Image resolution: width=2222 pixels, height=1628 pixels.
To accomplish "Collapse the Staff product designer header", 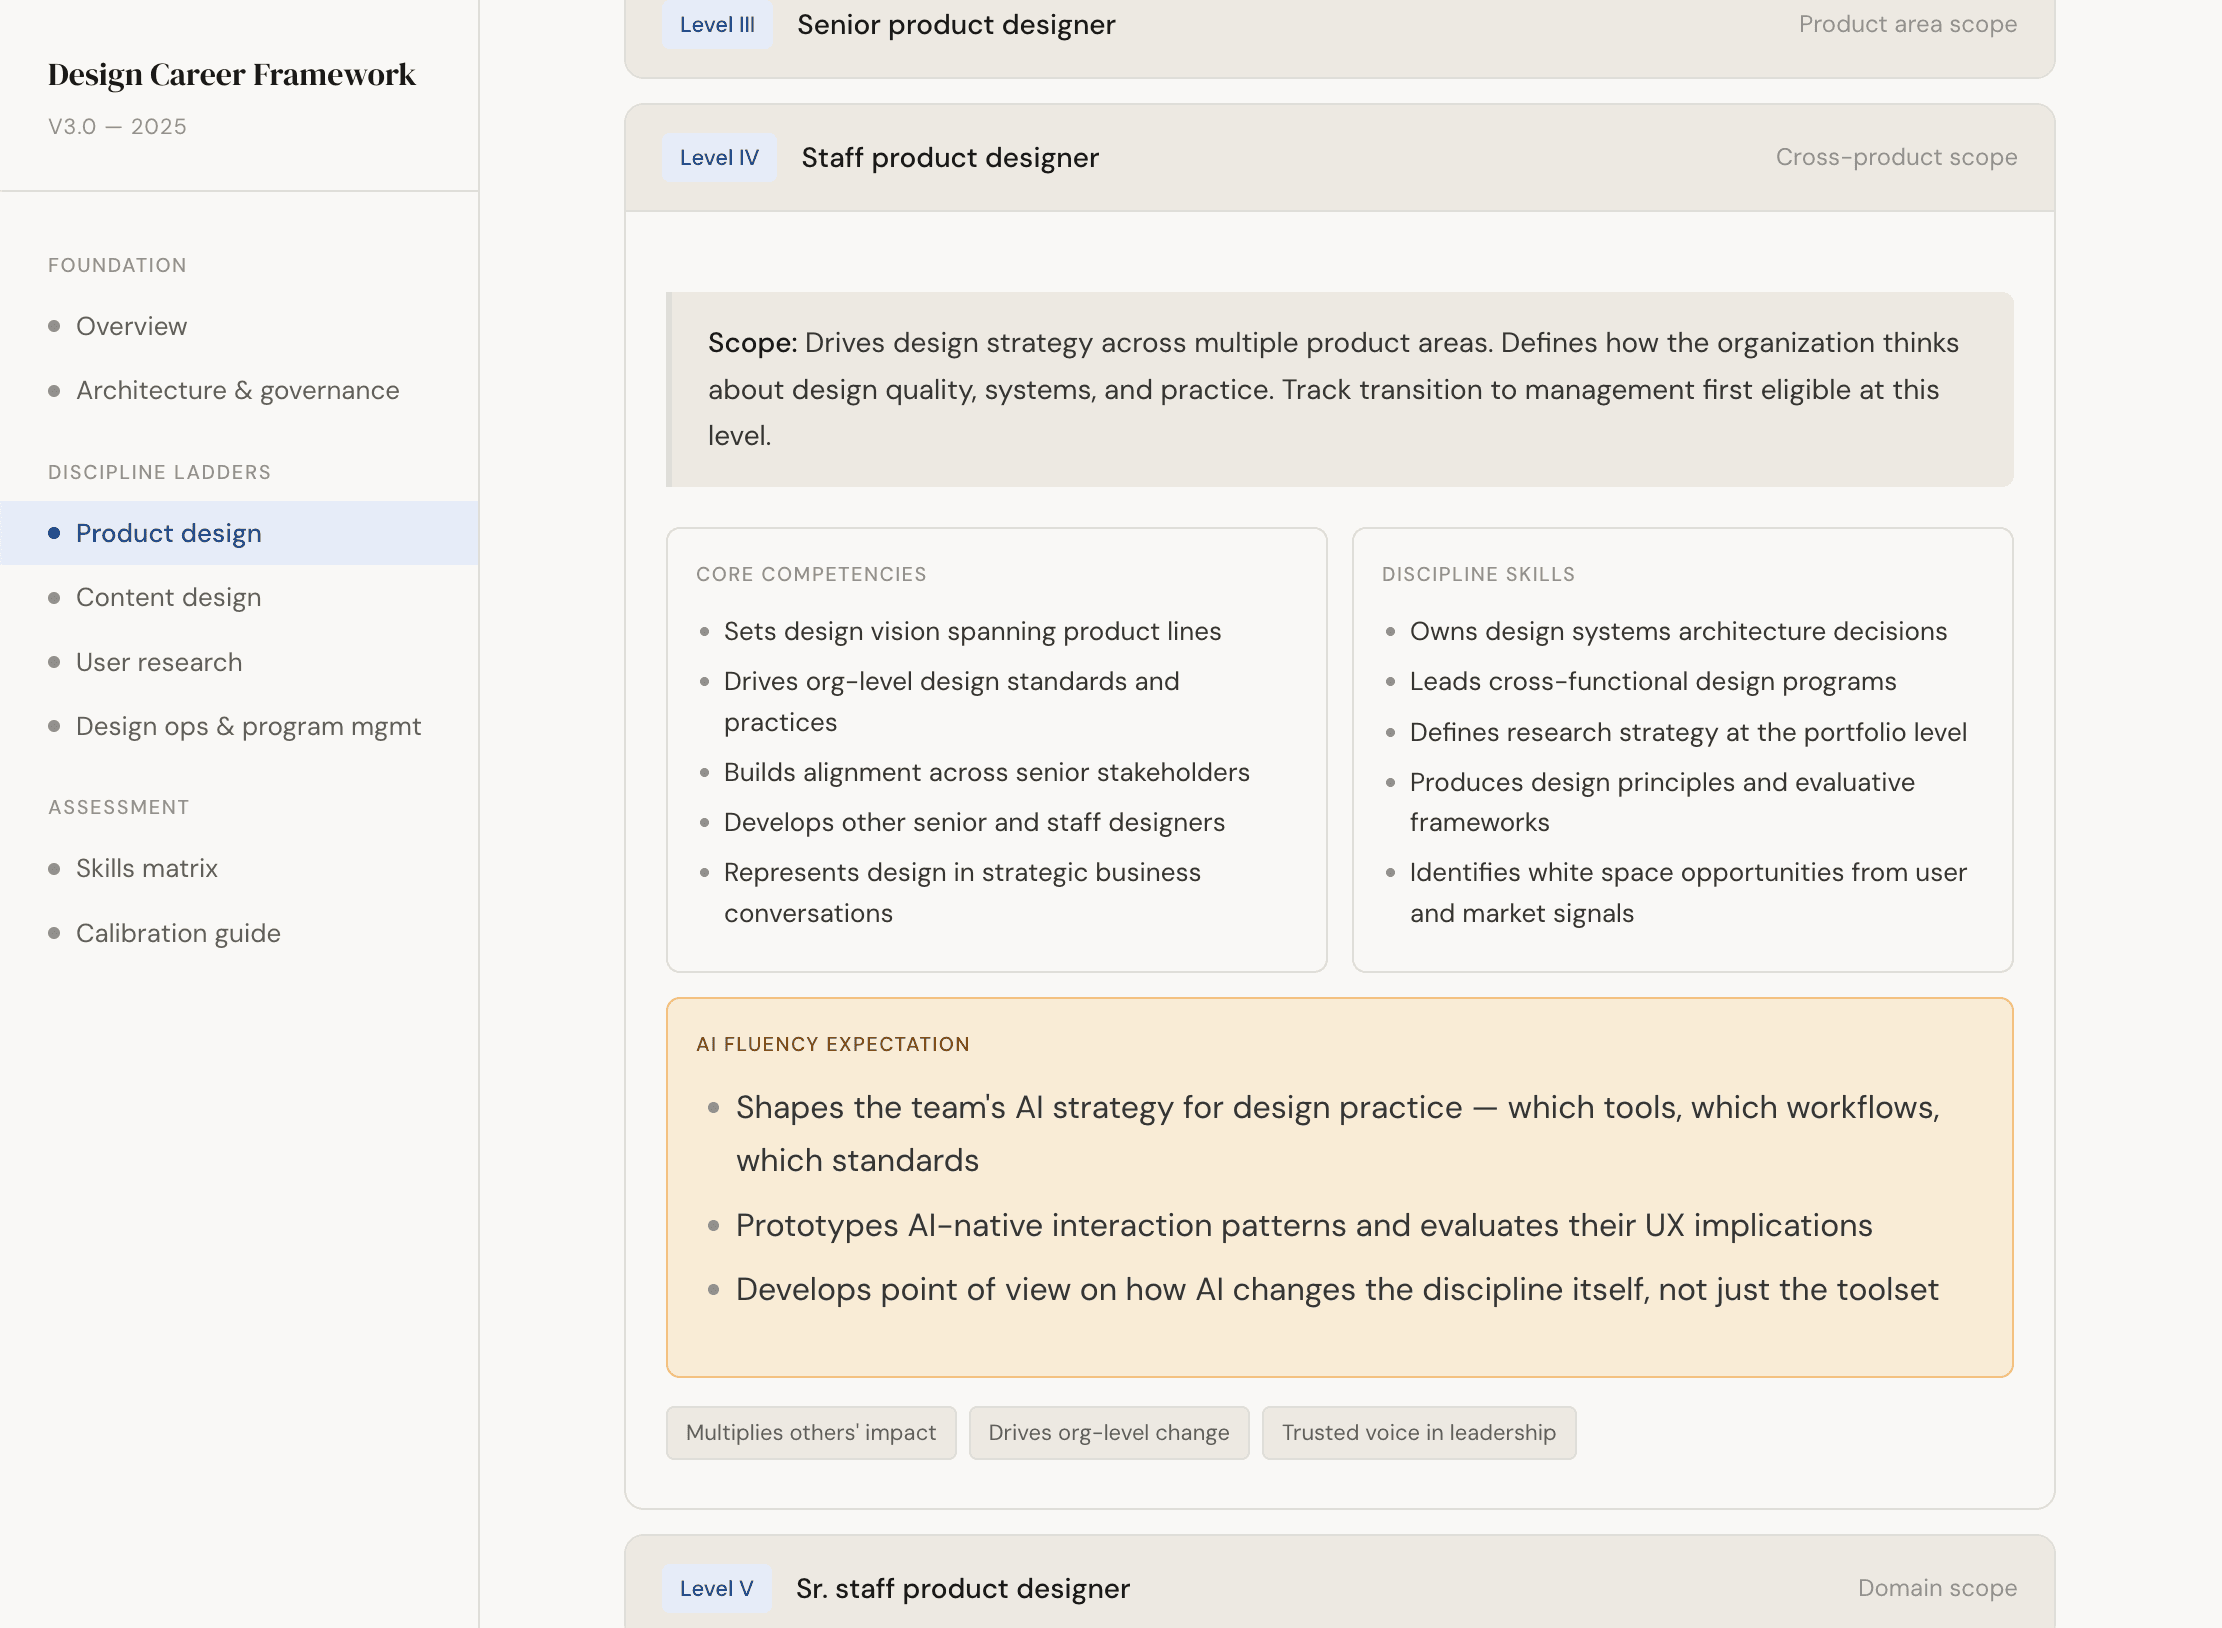I will tap(949, 158).
